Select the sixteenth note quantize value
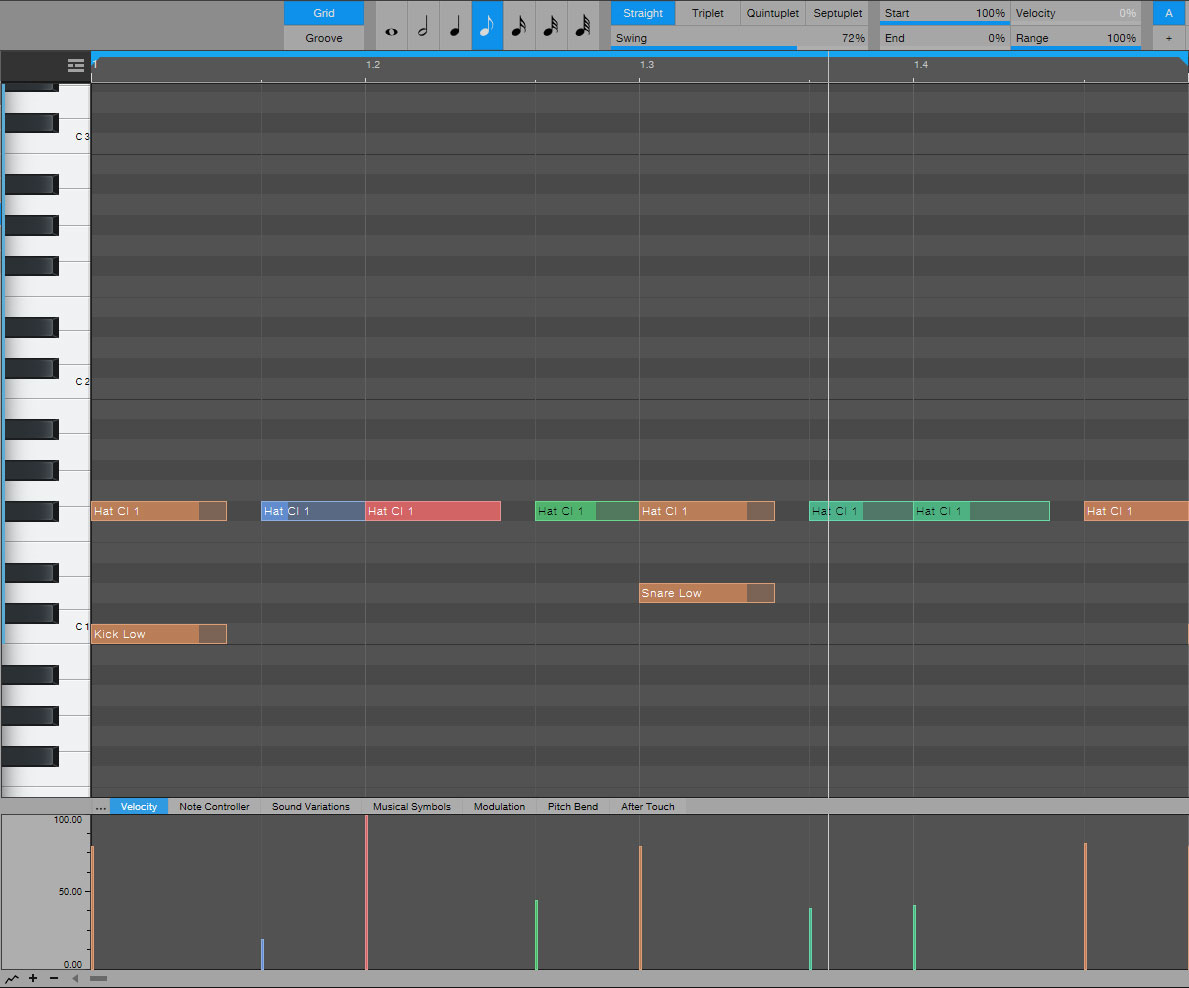This screenshot has height=988, width=1189. [x=519, y=26]
